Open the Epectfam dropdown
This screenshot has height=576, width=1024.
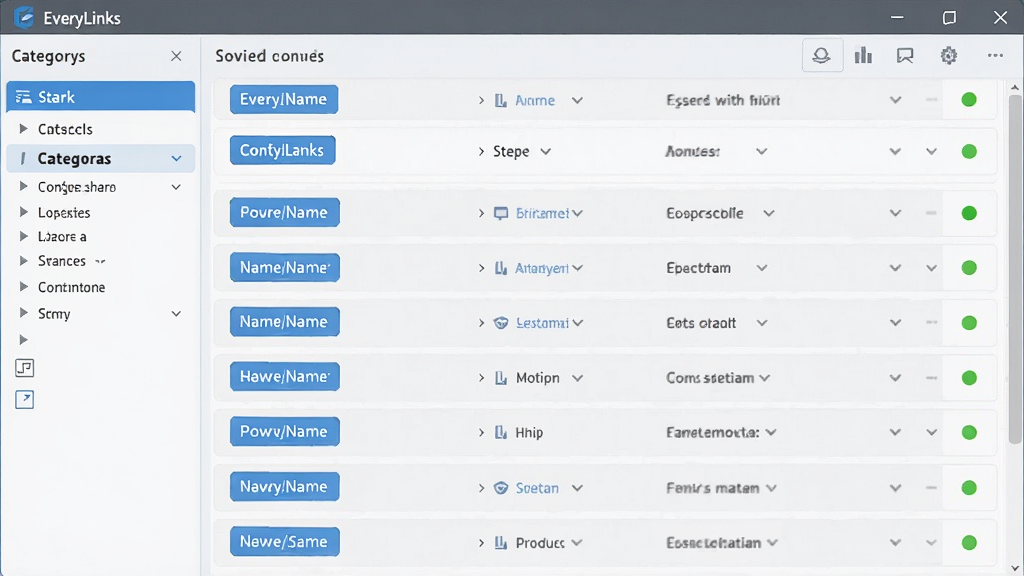[761, 268]
